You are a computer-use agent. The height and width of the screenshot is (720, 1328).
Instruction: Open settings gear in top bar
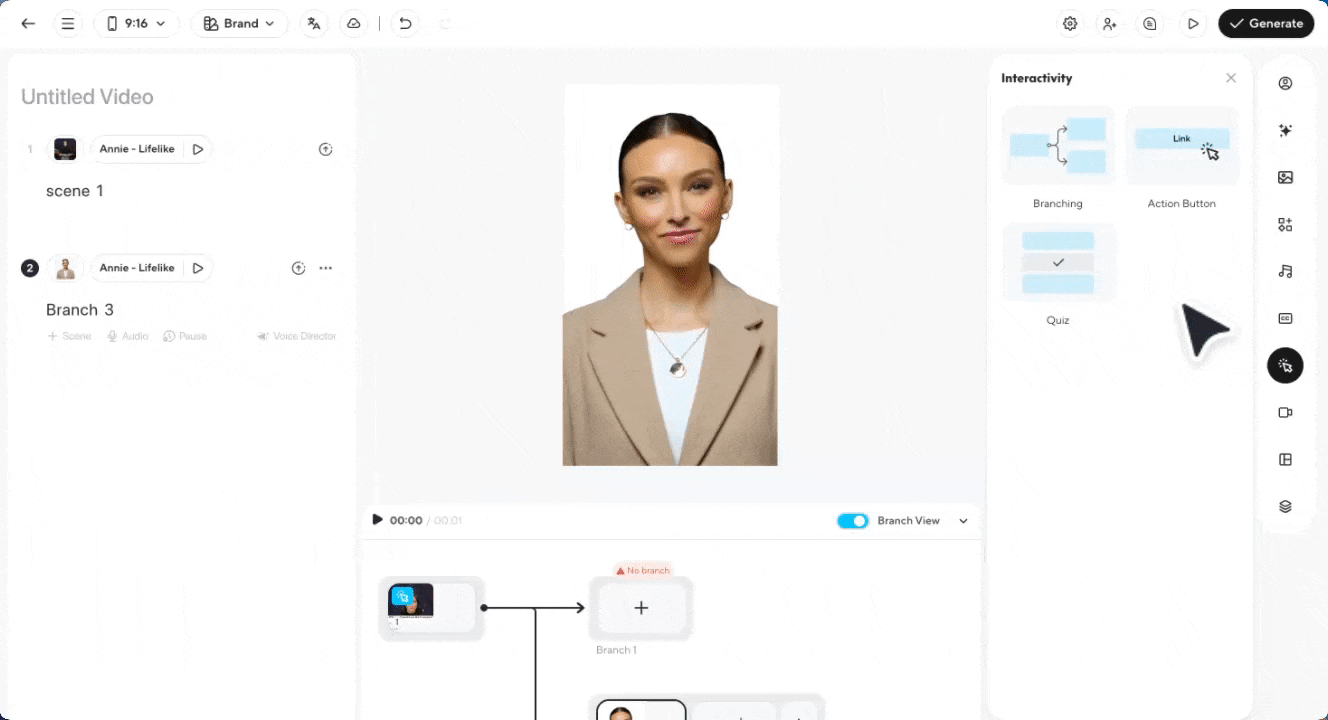(1070, 23)
